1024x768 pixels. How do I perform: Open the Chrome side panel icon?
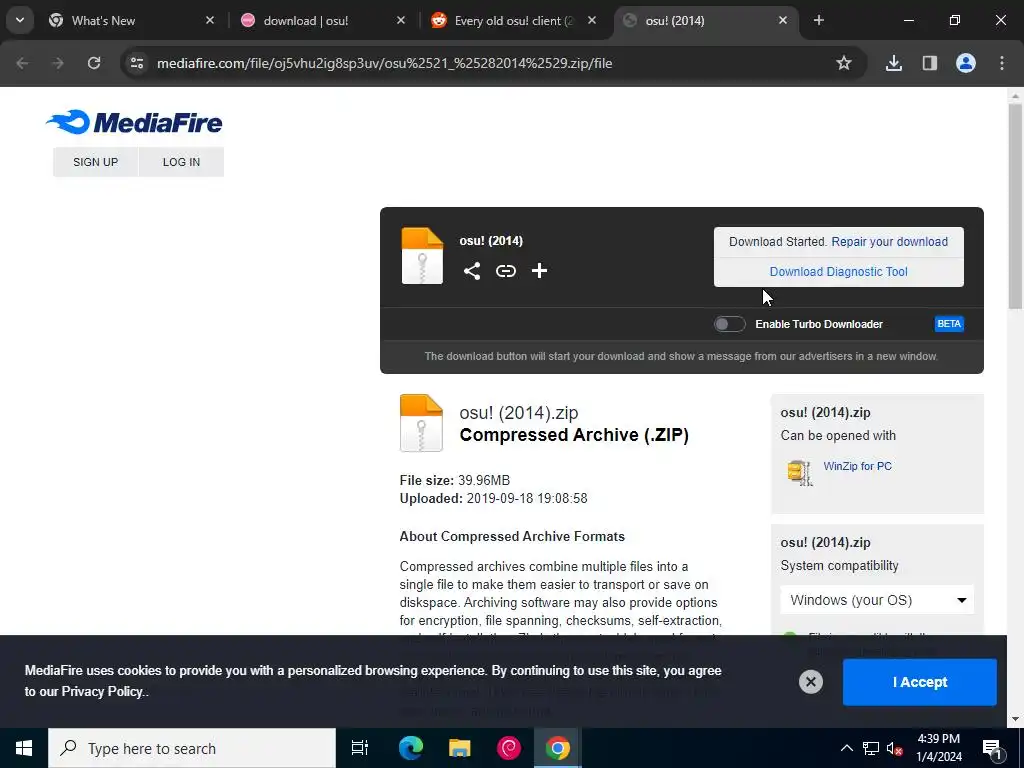[929, 63]
